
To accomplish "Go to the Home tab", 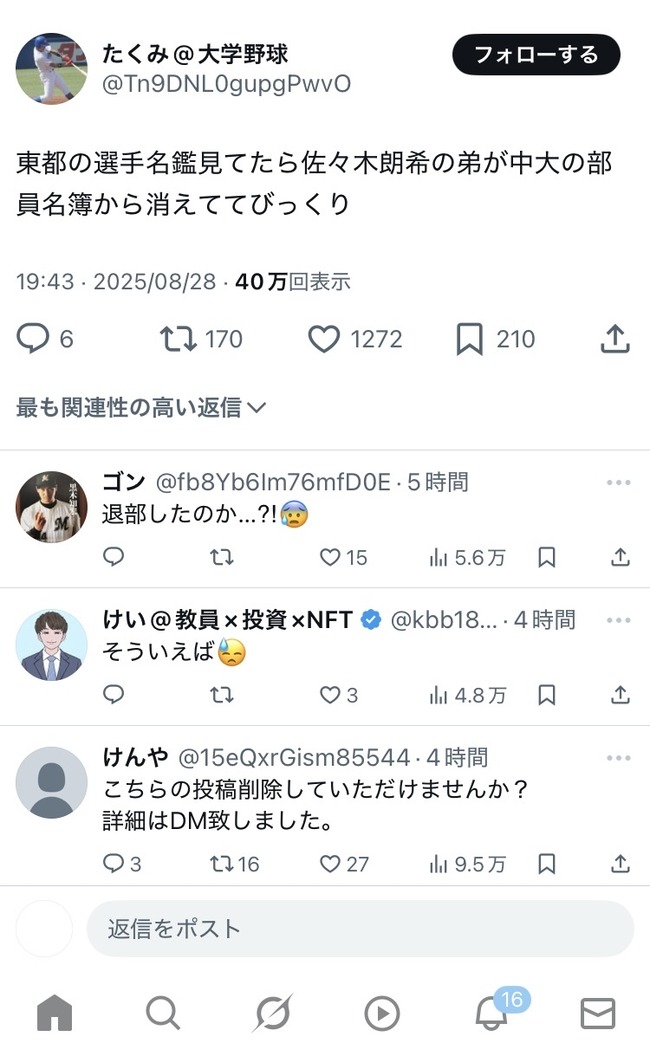I will (55, 1012).
